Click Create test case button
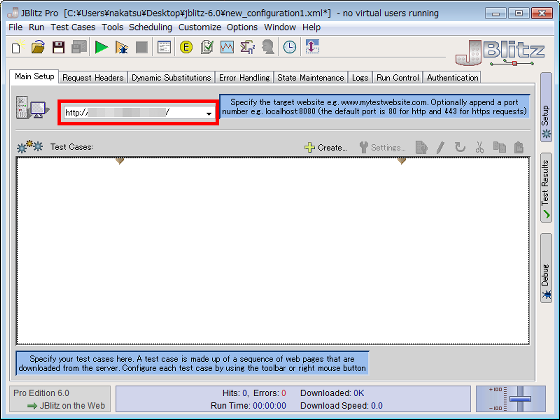560x420 pixels. pos(325,147)
